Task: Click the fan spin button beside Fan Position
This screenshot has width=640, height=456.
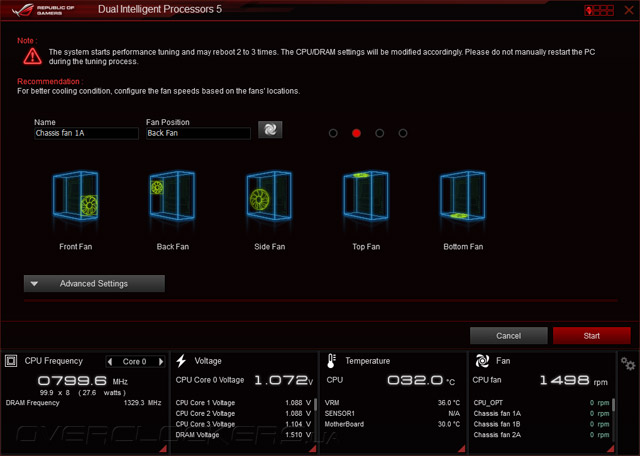Action: (x=270, y=129)
